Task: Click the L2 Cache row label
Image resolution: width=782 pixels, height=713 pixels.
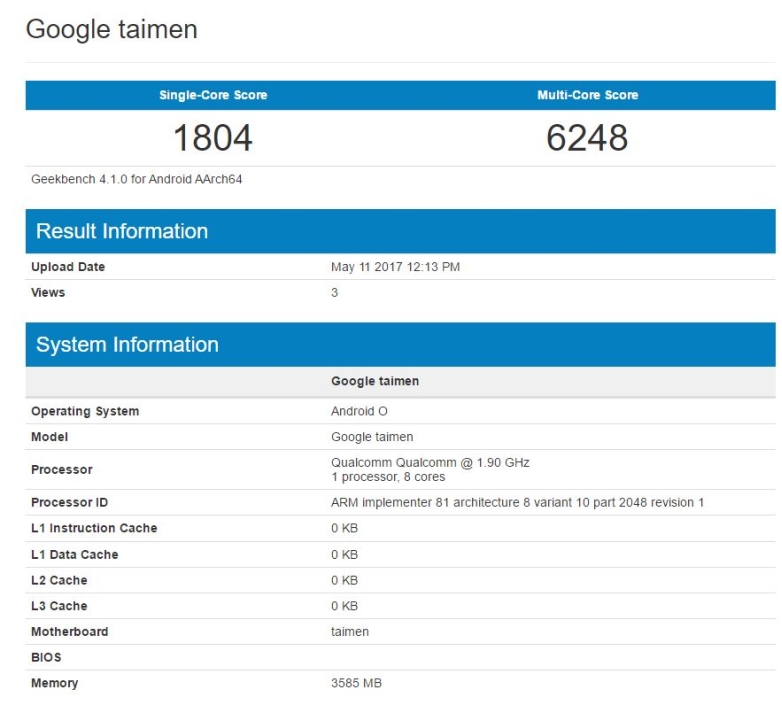Action: point(59,580)
